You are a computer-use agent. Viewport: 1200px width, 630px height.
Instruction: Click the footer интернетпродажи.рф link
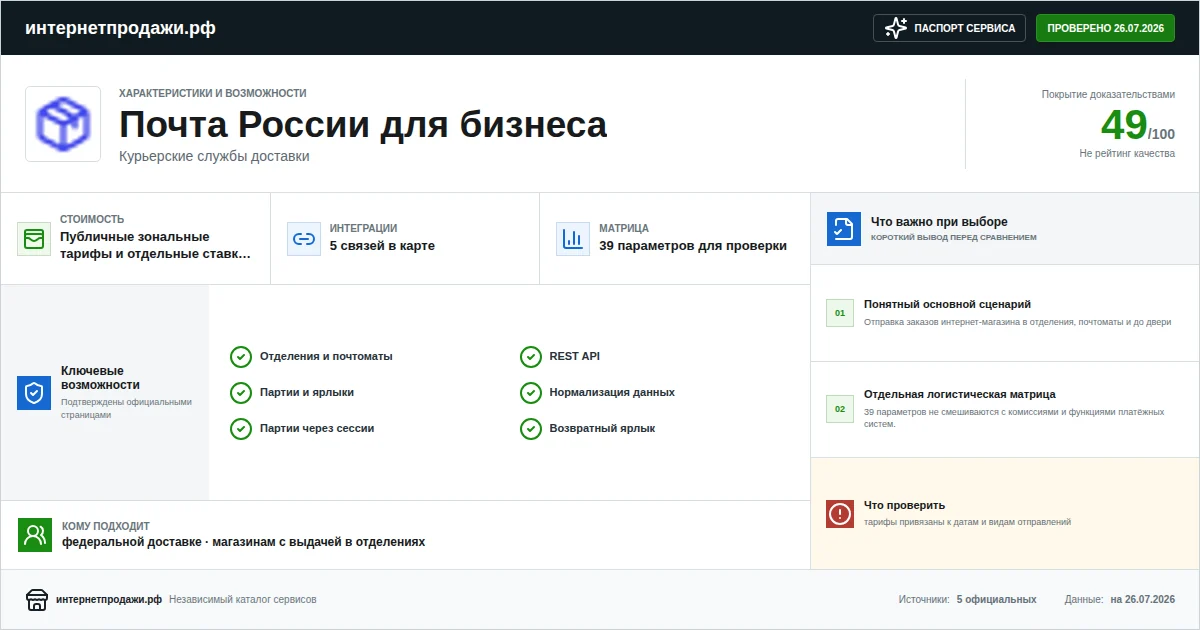coord(109,600)
